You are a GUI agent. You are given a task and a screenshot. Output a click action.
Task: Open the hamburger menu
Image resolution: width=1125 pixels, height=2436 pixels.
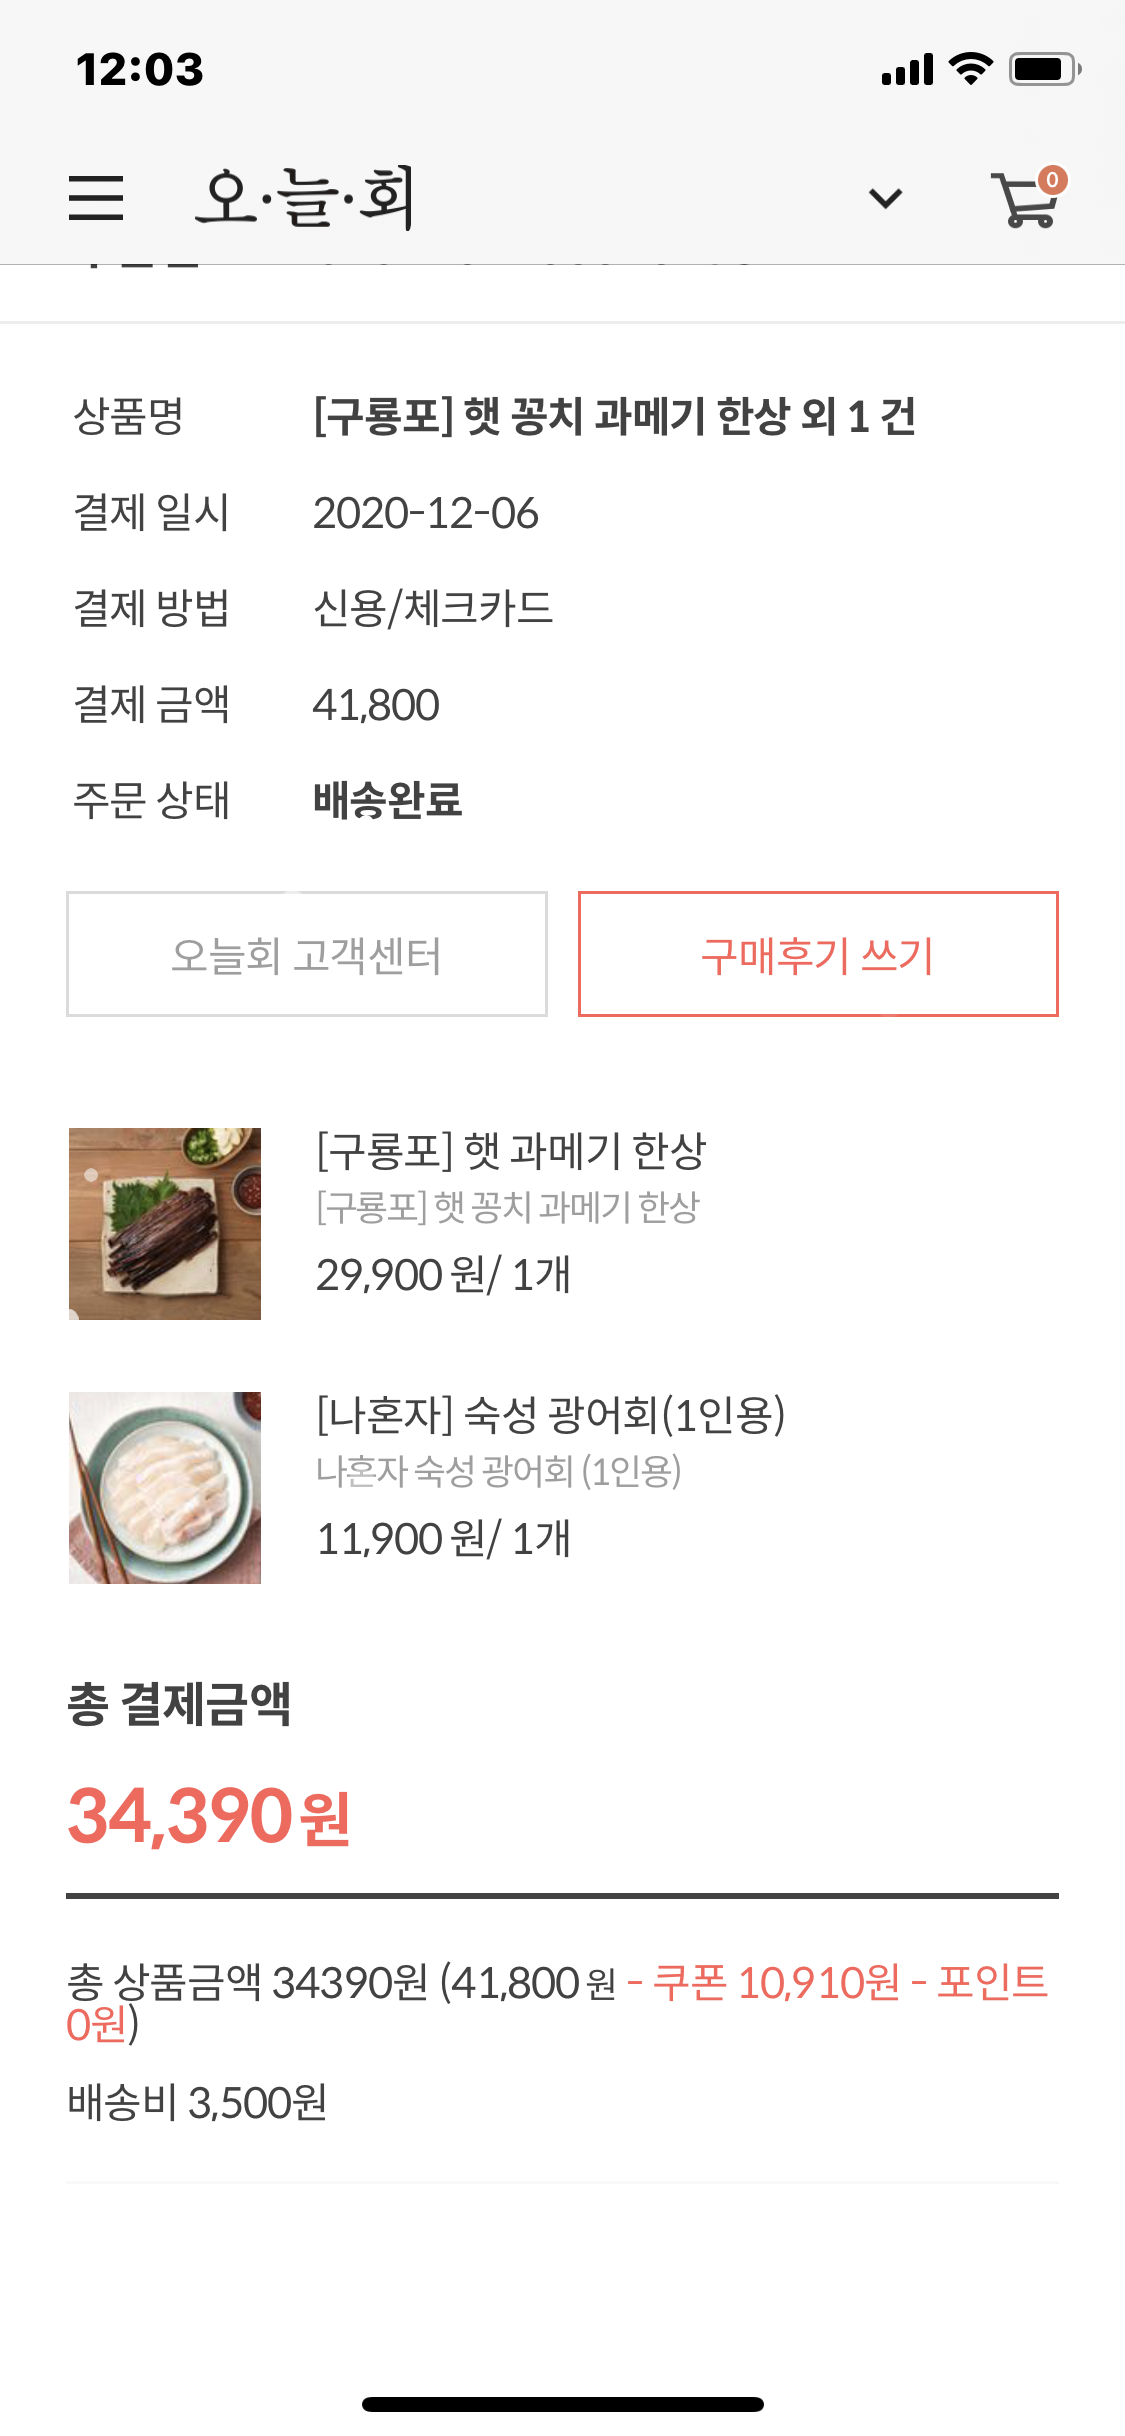point(96,197)
